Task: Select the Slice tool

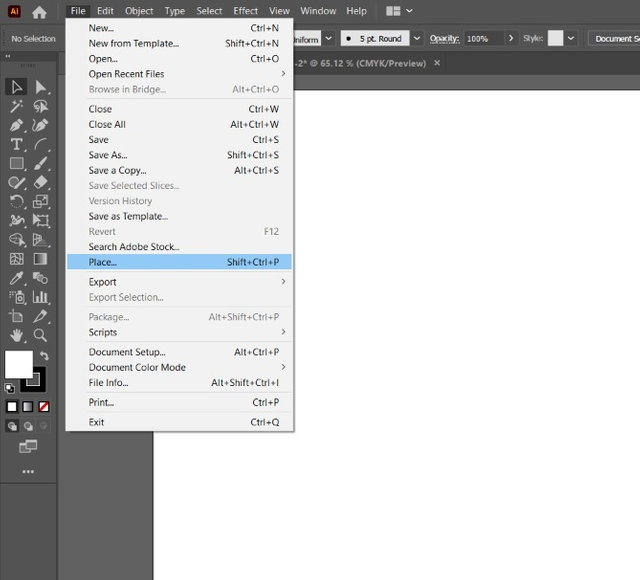Action: tap(40, 316)
